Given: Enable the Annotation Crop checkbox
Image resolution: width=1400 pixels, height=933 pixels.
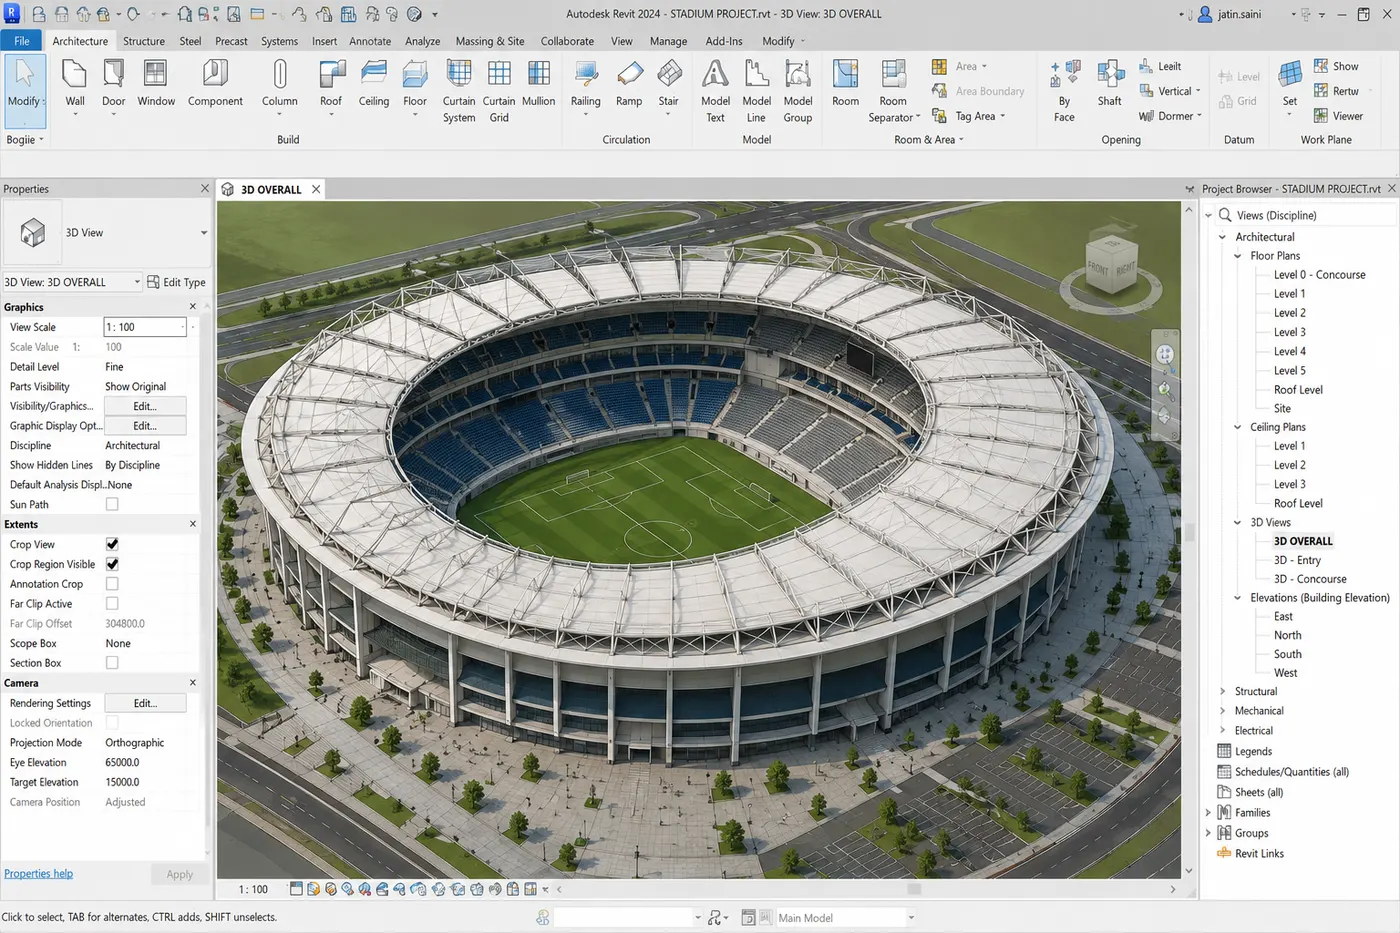Looking at the screenshot, I should click(x=112, y=584).
